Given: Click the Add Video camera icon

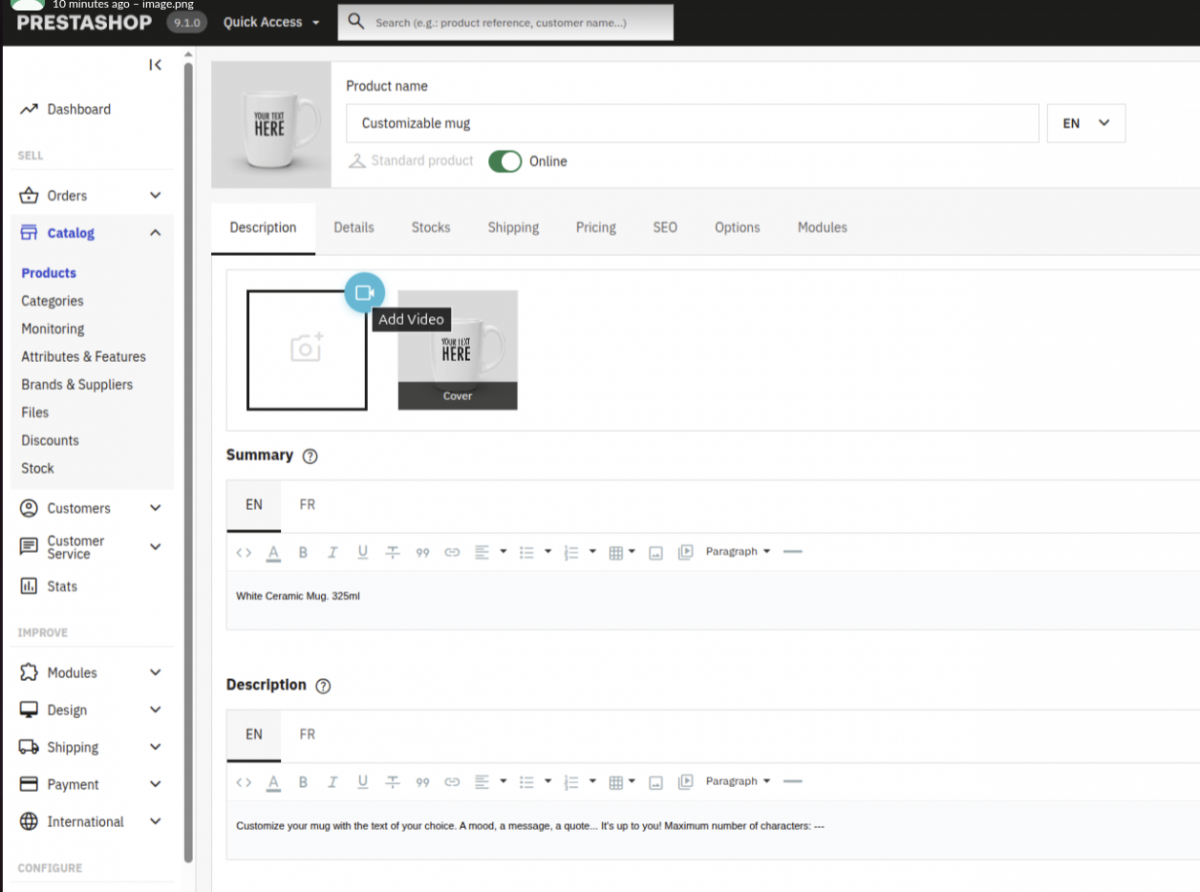Looking at the screenshot, I should pyautogui.click(x=365, y=293).
